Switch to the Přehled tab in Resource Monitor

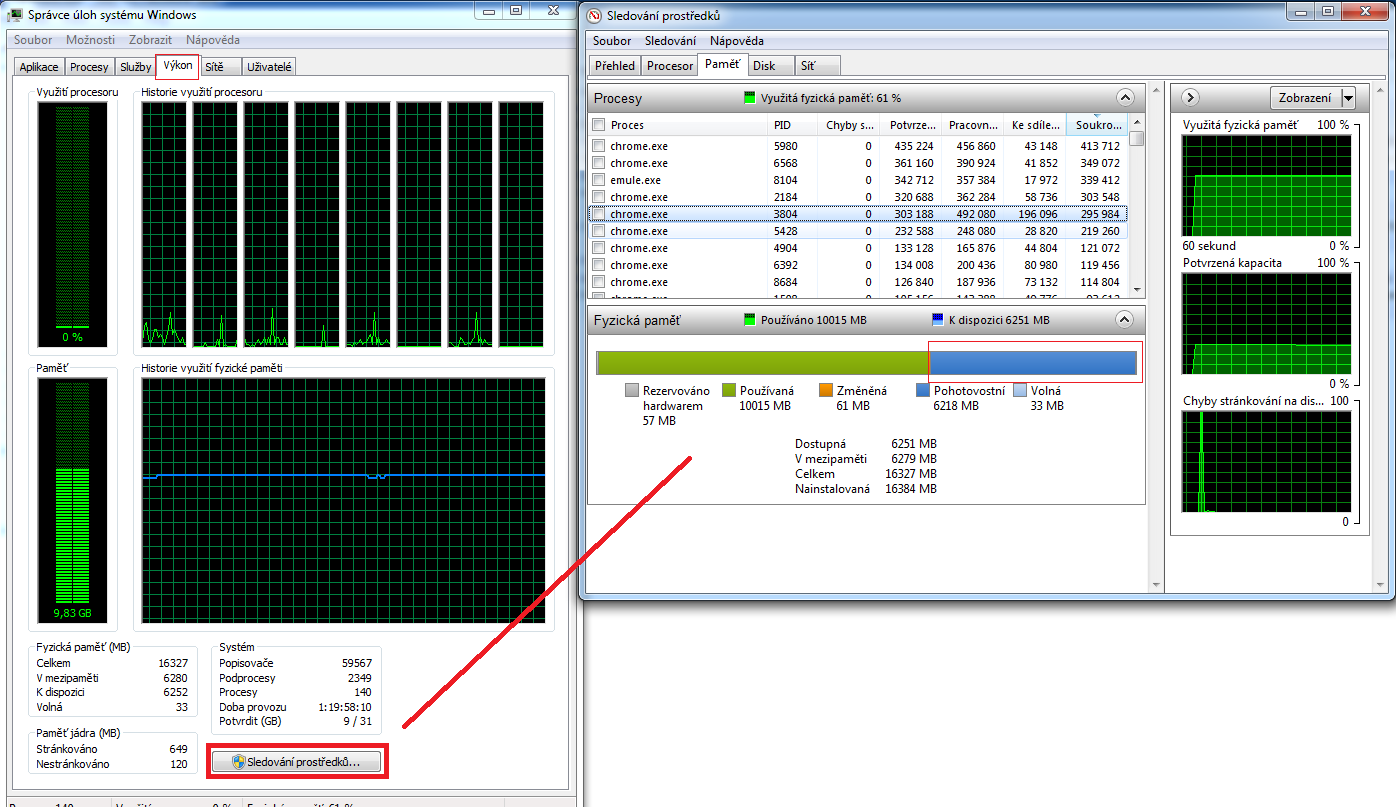tap(615, 66)
